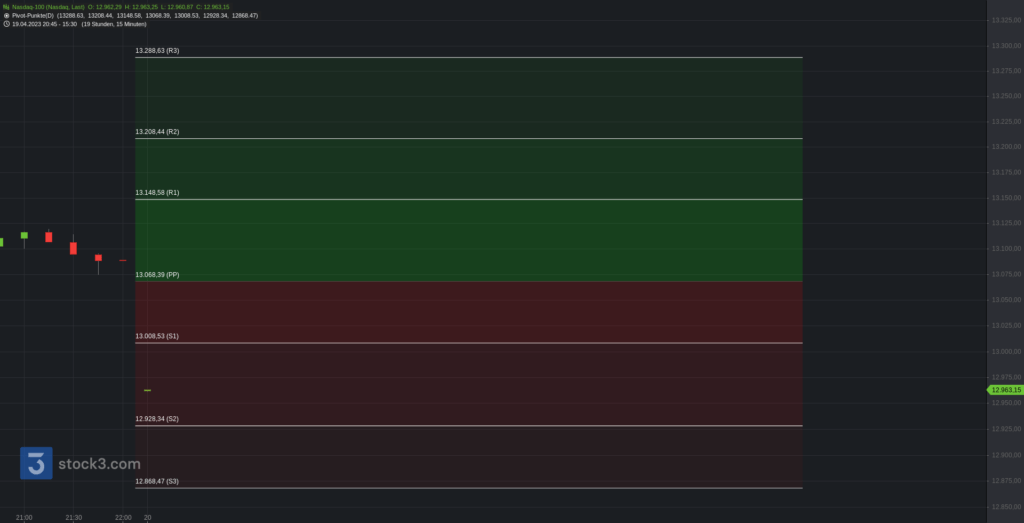Click the candlestick icon before Nasdaq-100
Image resolution: width=1024 pixels, height=523 pixels.
pos(6,7)
